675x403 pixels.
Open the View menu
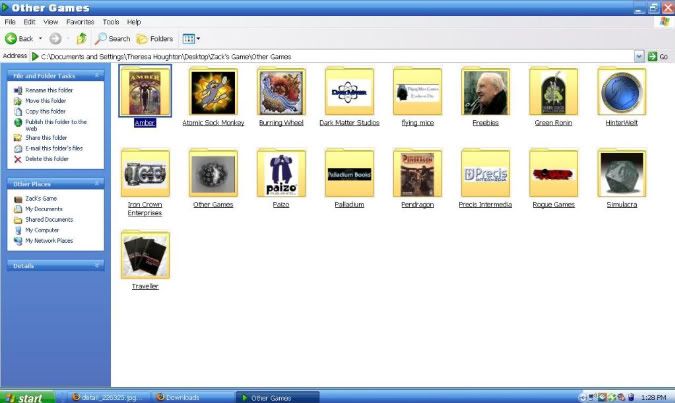pyautogui.click(x=50, y=22)
